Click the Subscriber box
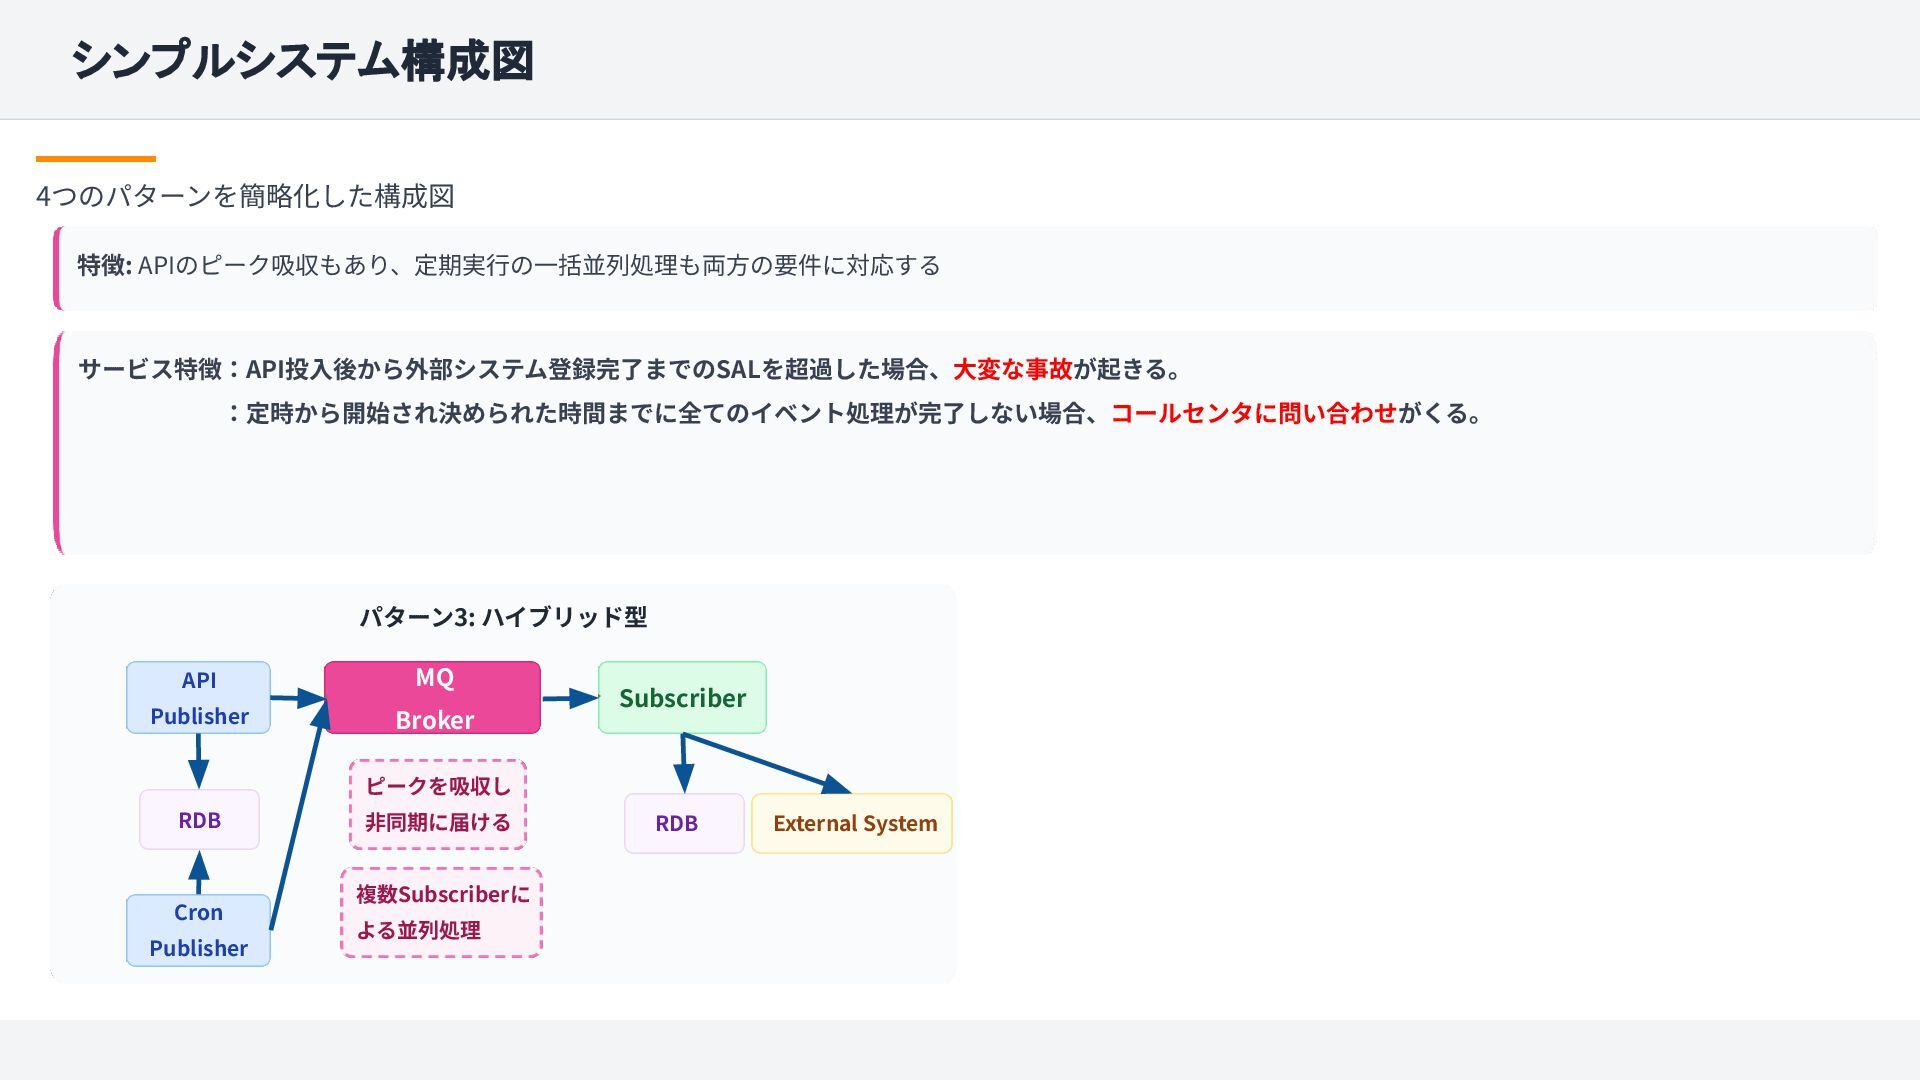 pyautogui.click(x=682, y=697)
